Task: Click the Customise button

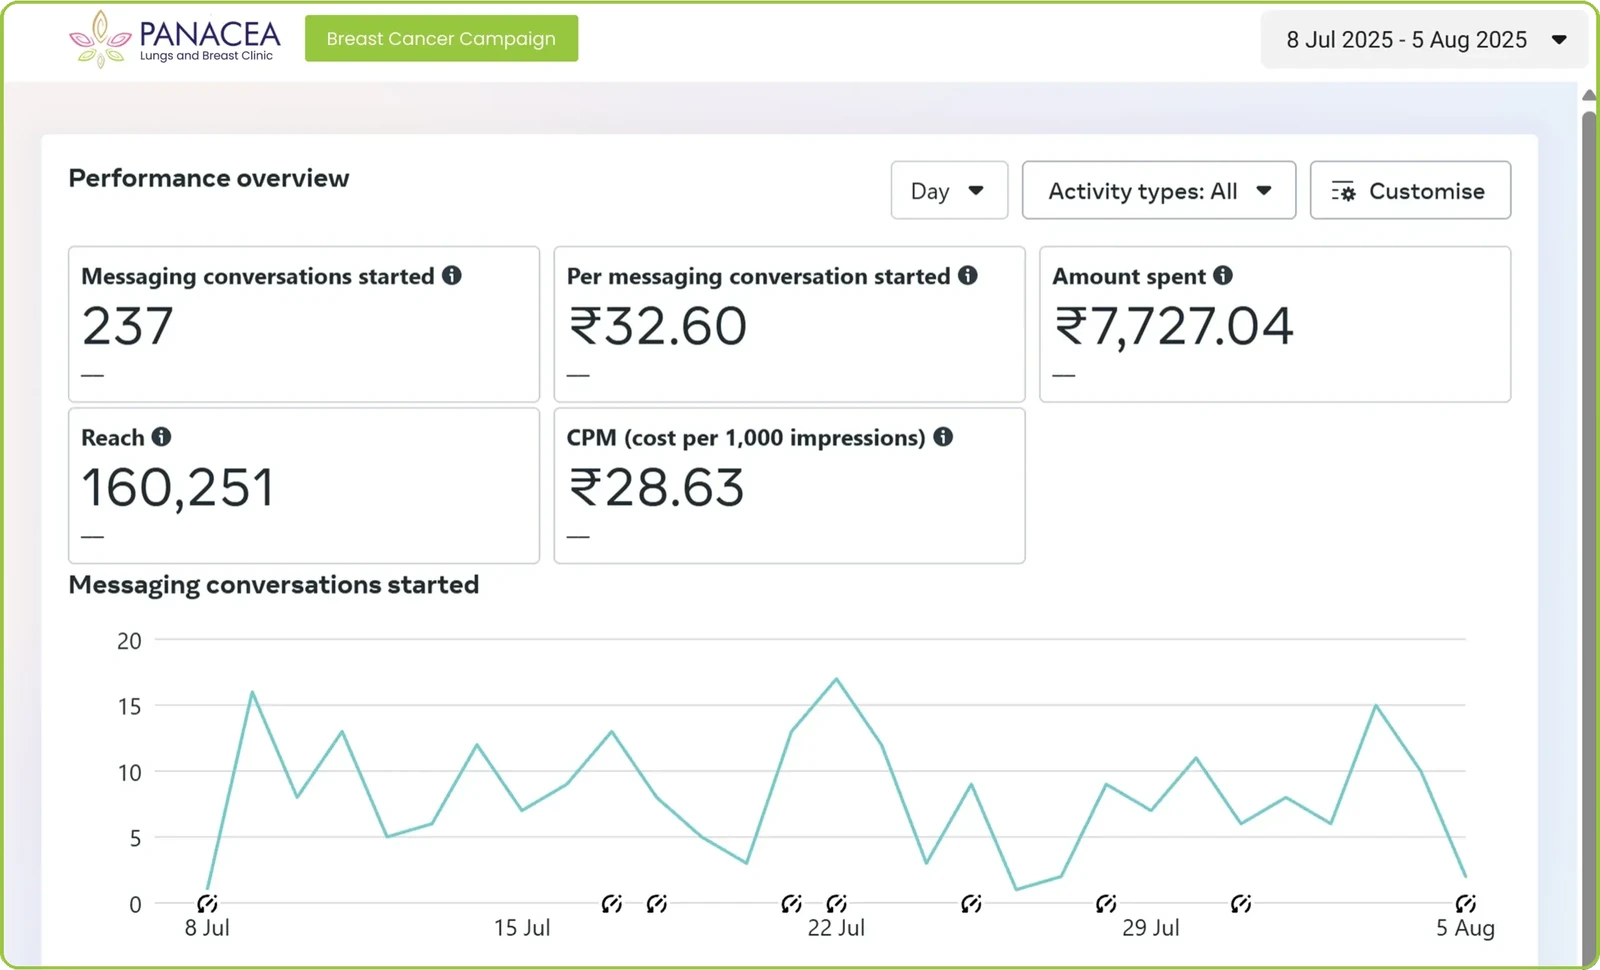Action: click(x=1410, y=190)
